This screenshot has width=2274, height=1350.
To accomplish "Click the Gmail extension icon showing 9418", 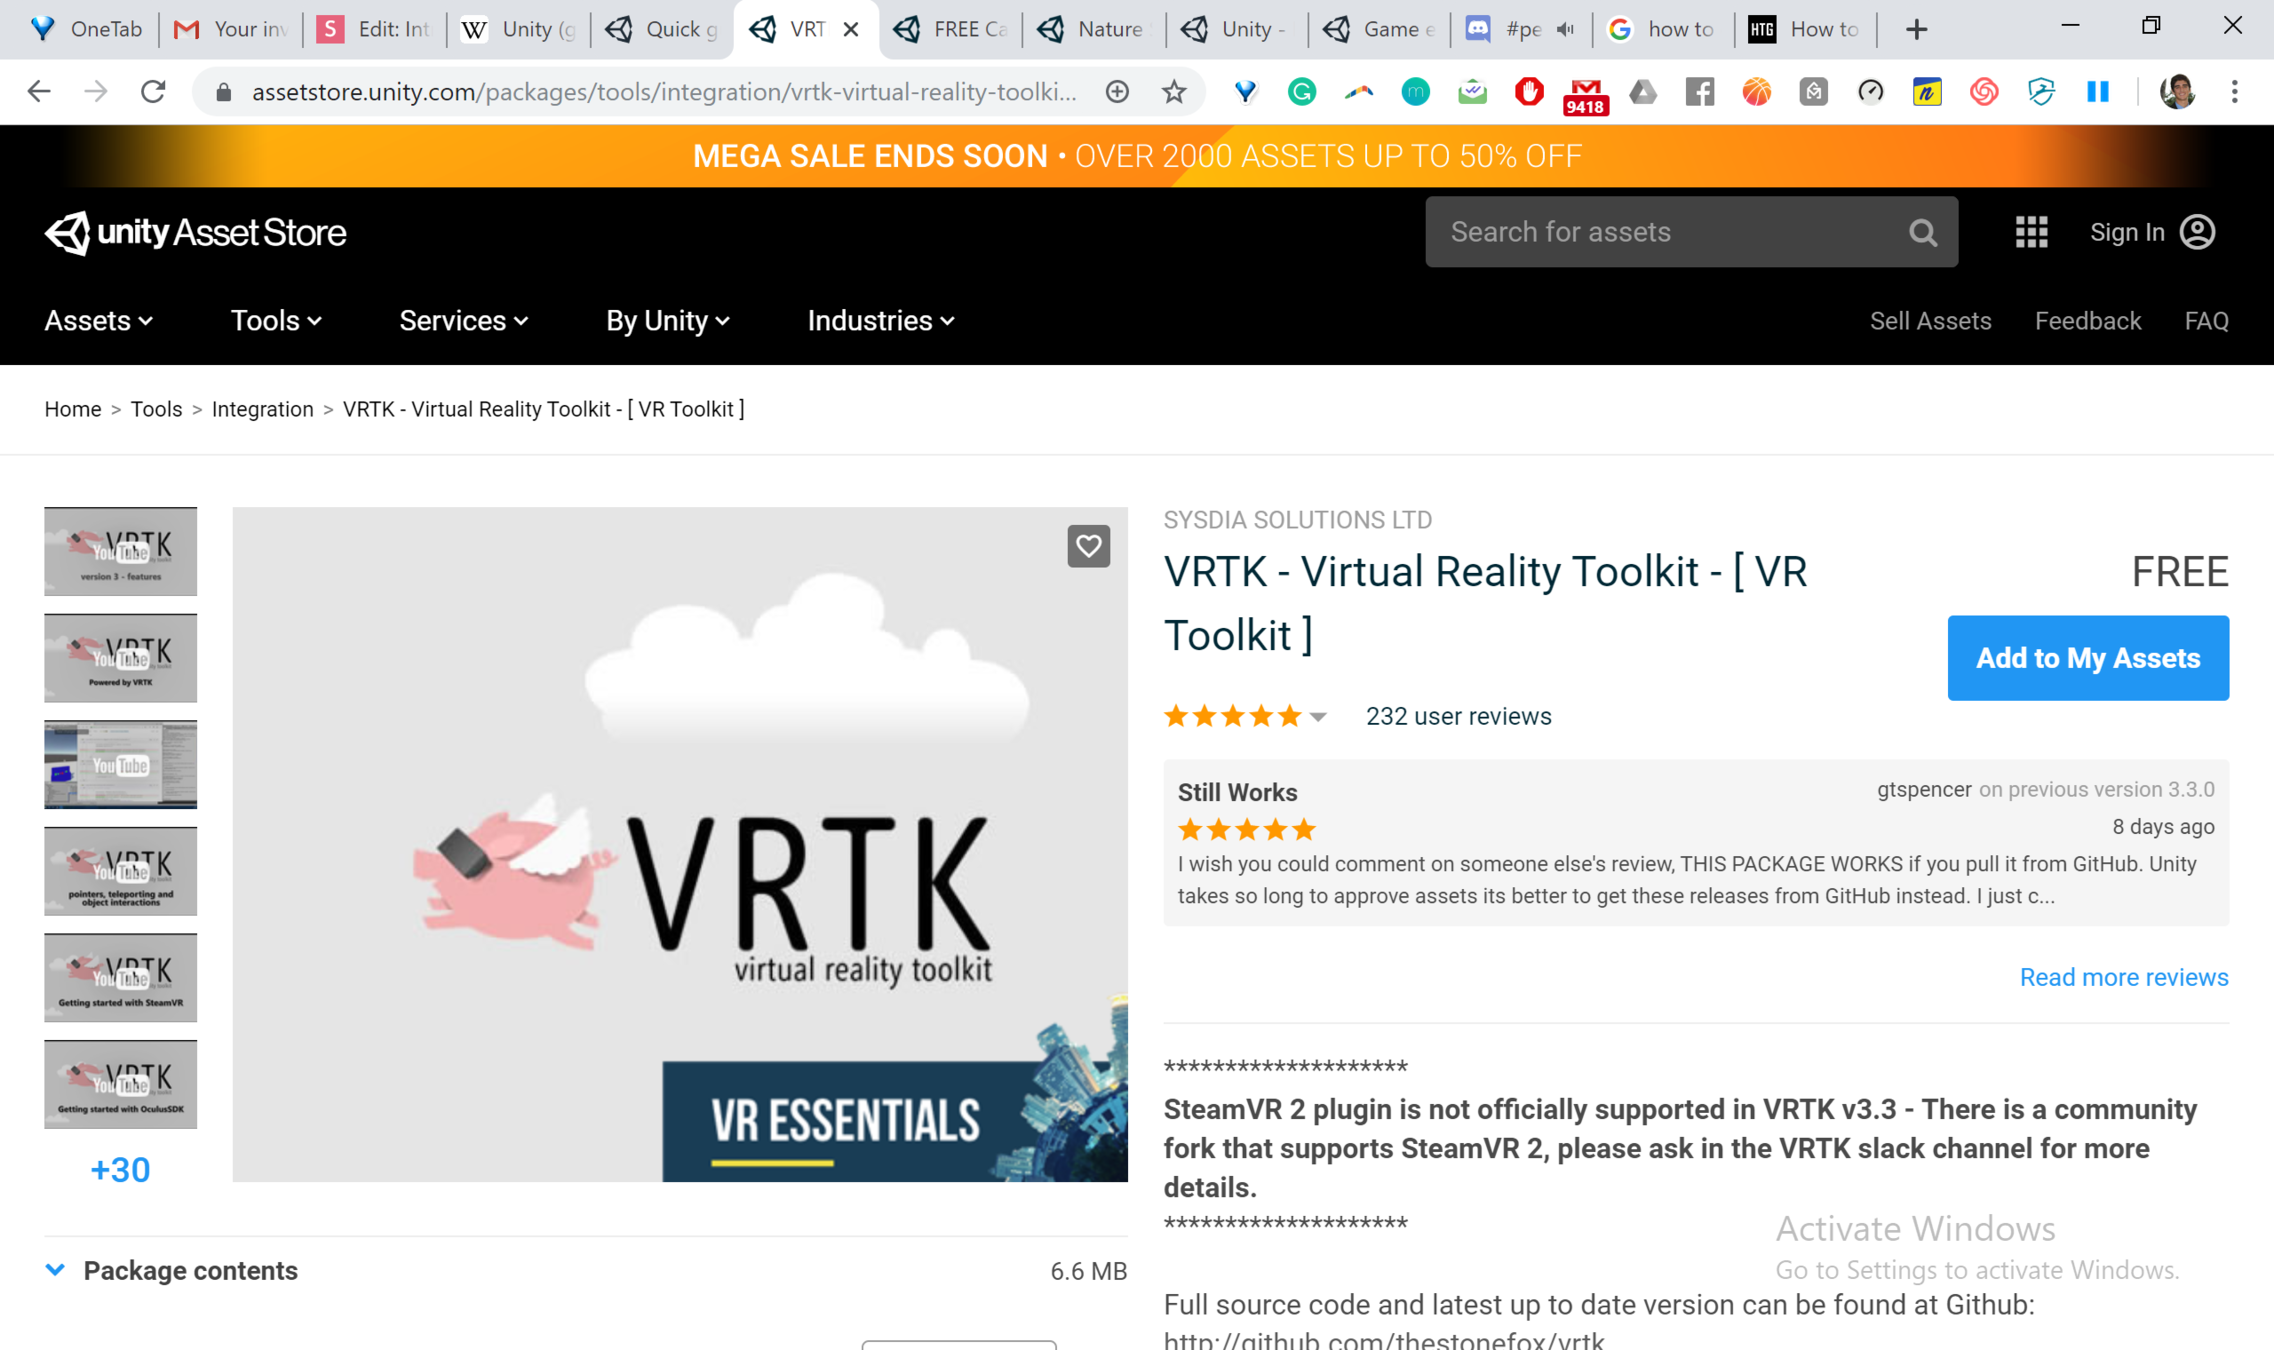I will tap(1585, 94).
